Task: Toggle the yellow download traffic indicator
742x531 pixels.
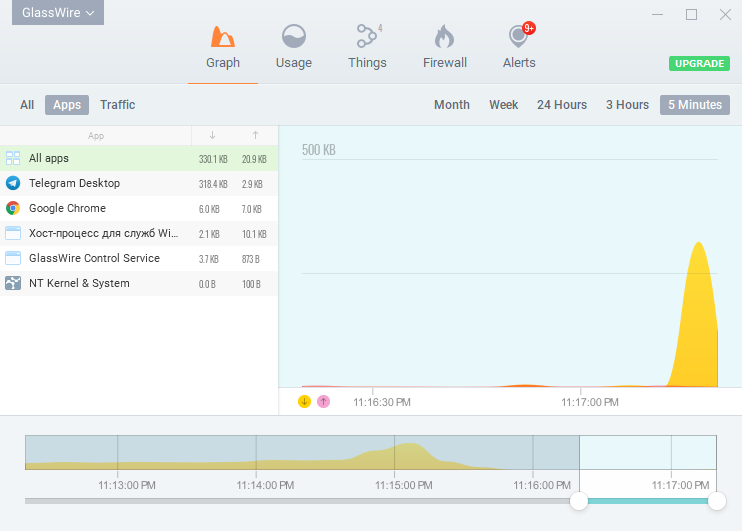Action: [304, 402]
